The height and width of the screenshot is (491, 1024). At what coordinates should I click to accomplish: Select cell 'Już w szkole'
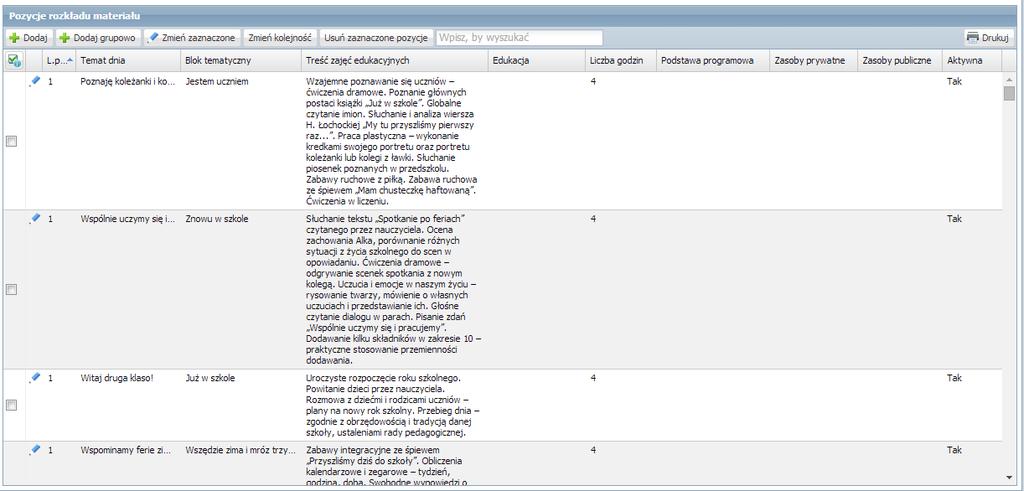(210, 378)
